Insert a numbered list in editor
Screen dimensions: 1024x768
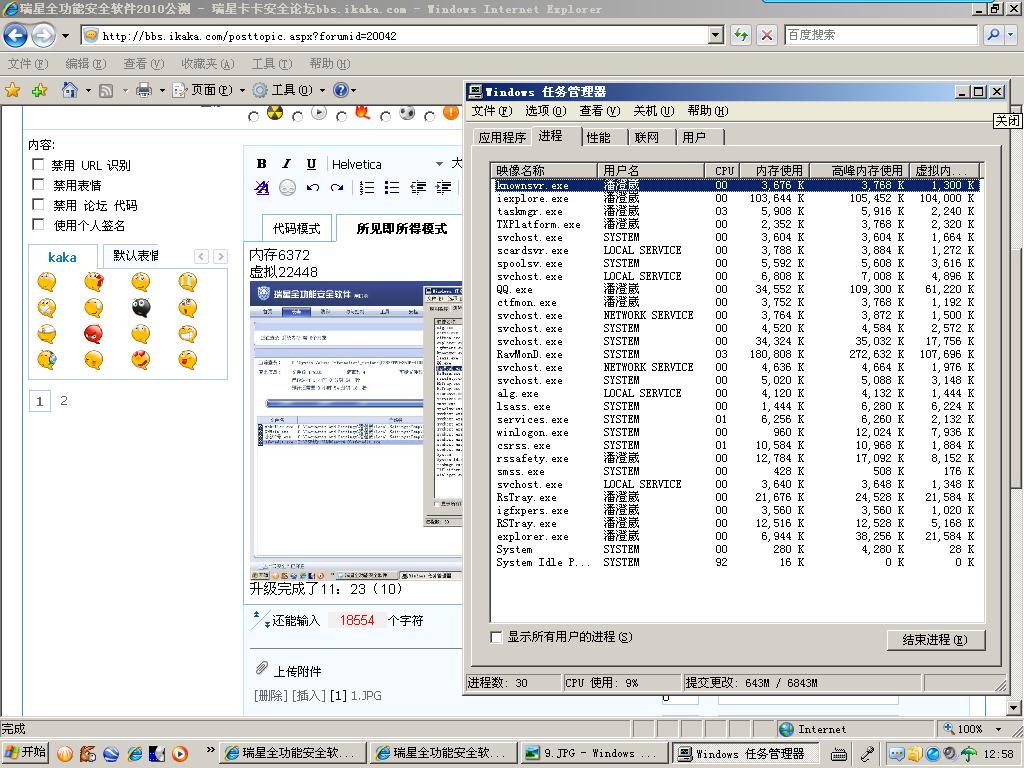(x=367, y=188)
